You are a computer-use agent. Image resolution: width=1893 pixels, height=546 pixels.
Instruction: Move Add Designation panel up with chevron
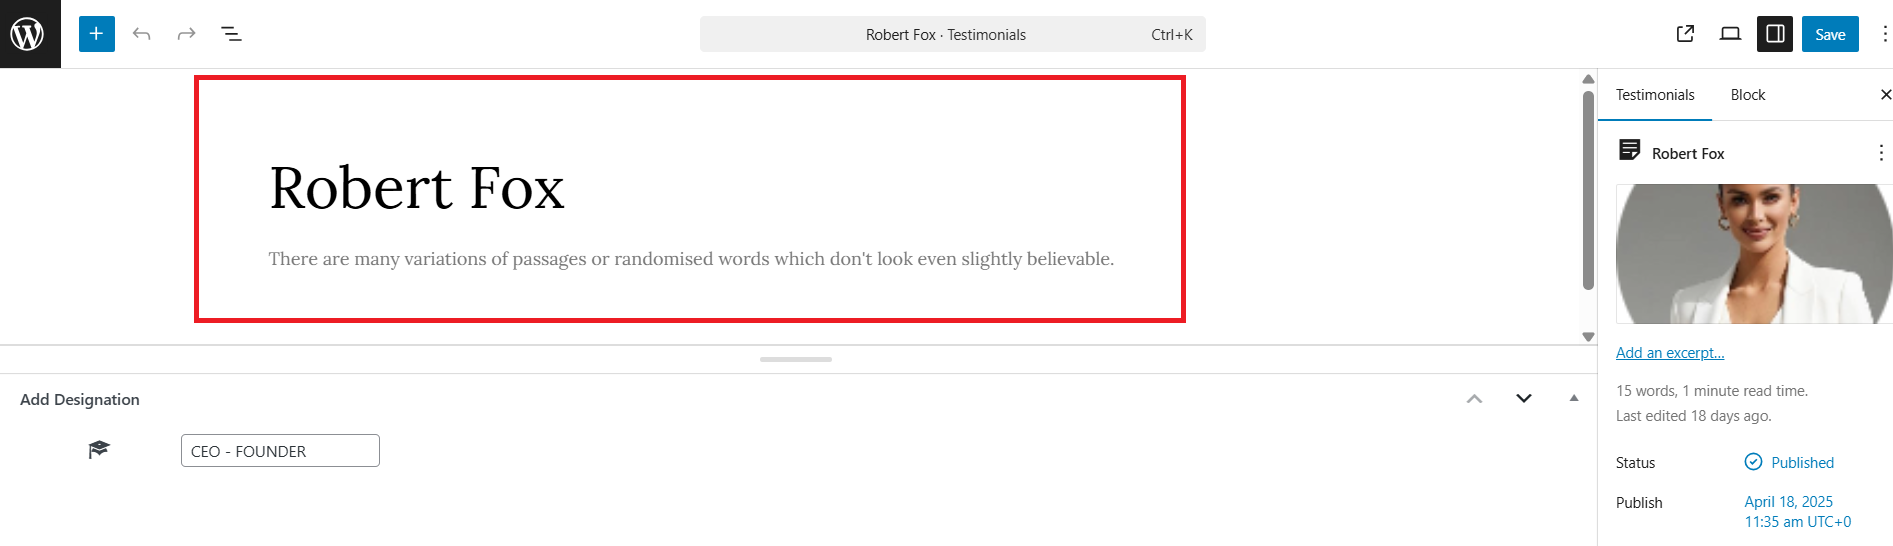(x=1474, y=398)
